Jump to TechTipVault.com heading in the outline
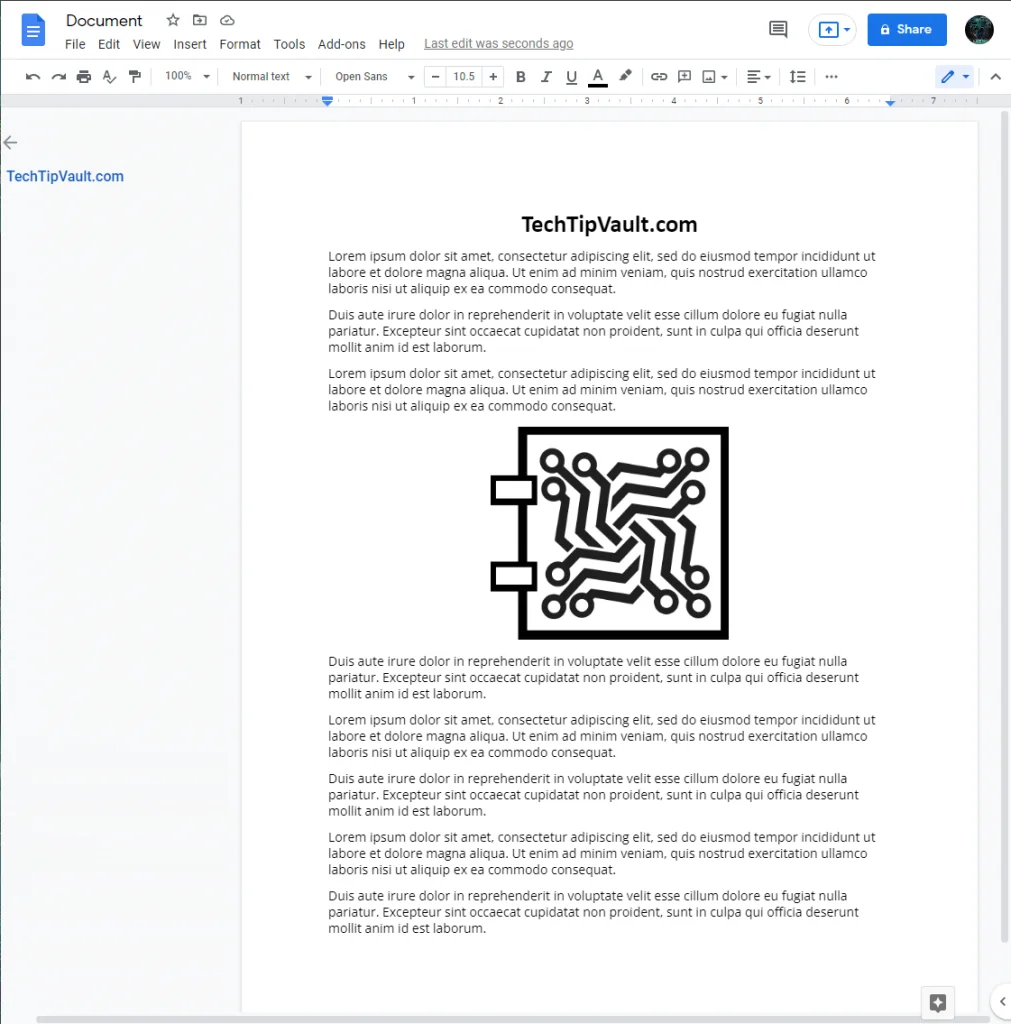Image resolution: width=1011 pixels, height=1024 pixels. 65,176
